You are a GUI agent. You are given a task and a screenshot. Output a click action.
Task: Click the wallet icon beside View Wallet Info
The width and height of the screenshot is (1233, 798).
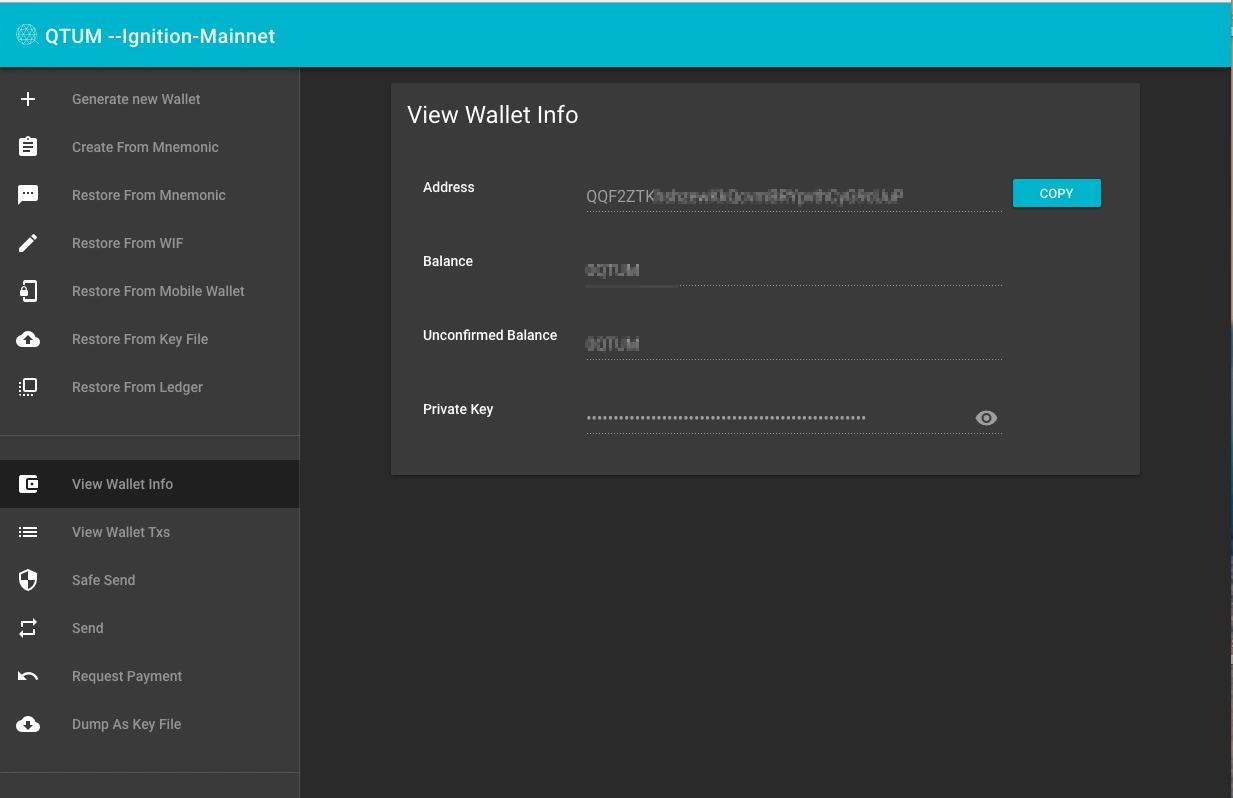point(28,484)
